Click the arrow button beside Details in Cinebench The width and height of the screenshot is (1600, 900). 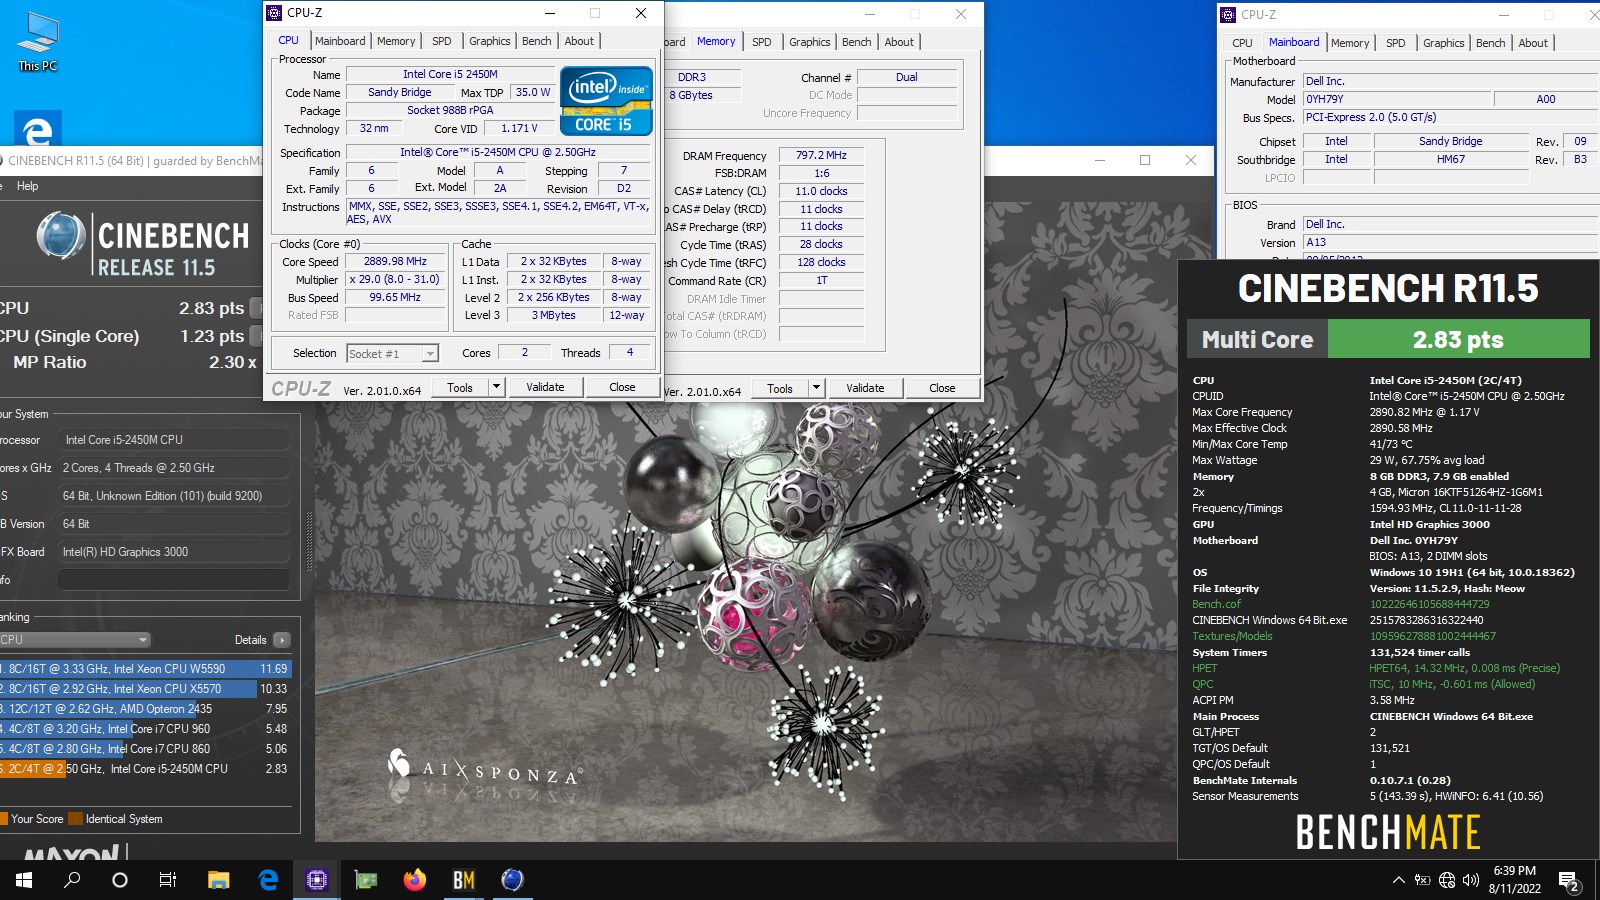(x=282, y=640)
